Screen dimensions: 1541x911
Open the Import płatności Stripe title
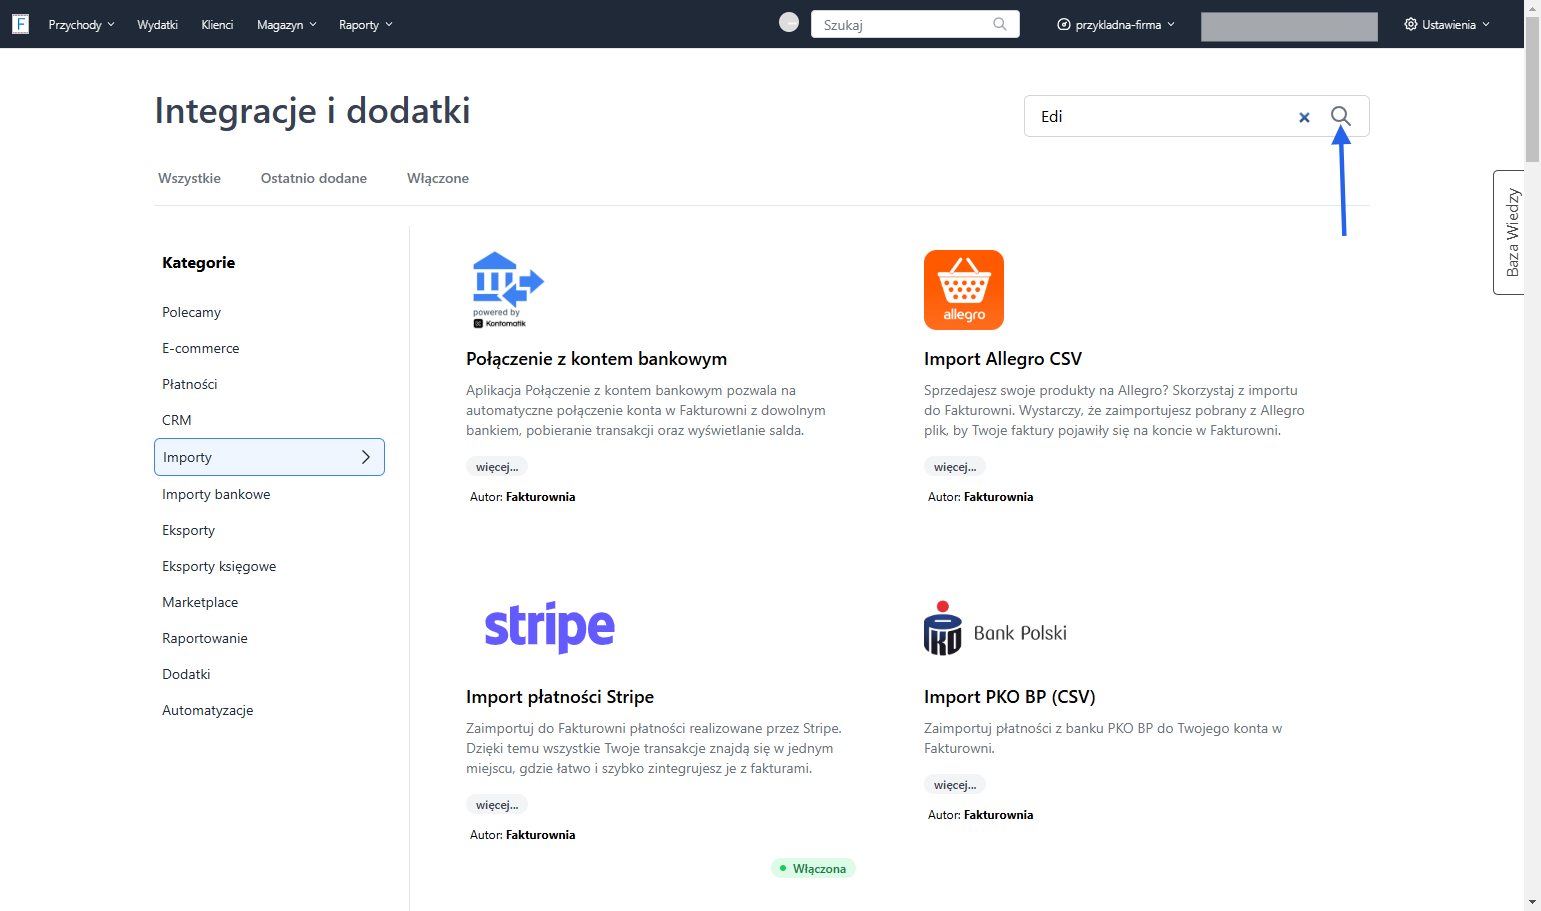(560, 697)
